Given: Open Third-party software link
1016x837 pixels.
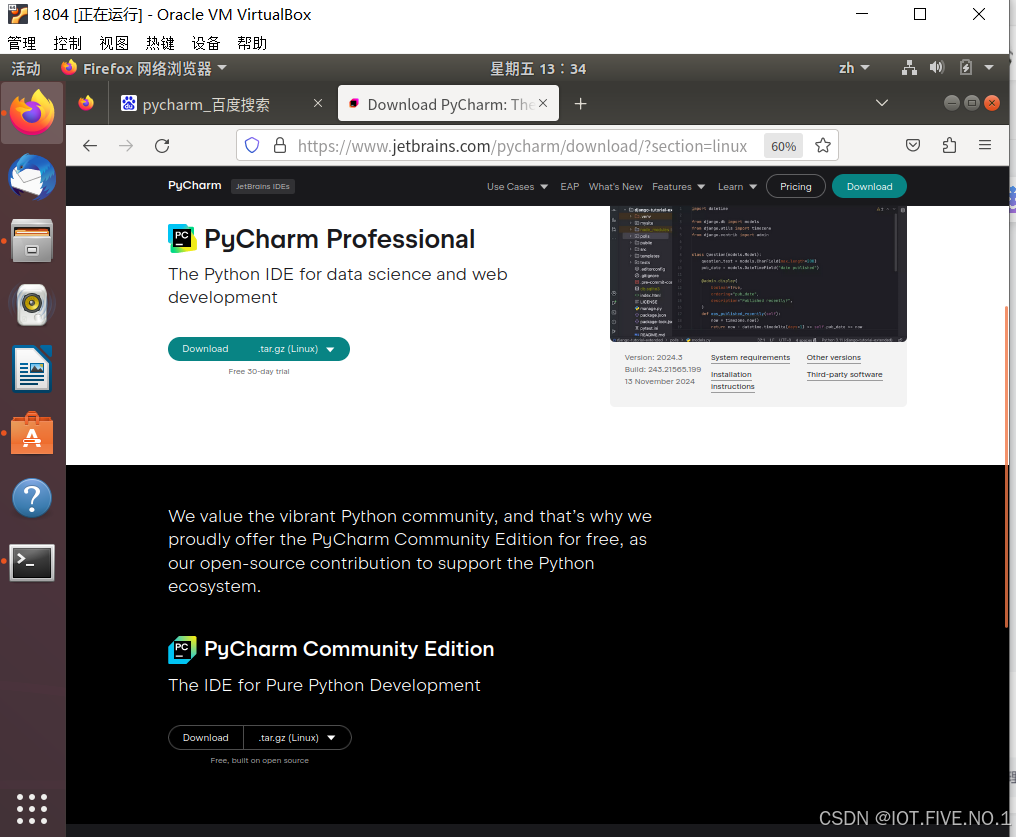Looking at the screenshot, I should (844, 374).
